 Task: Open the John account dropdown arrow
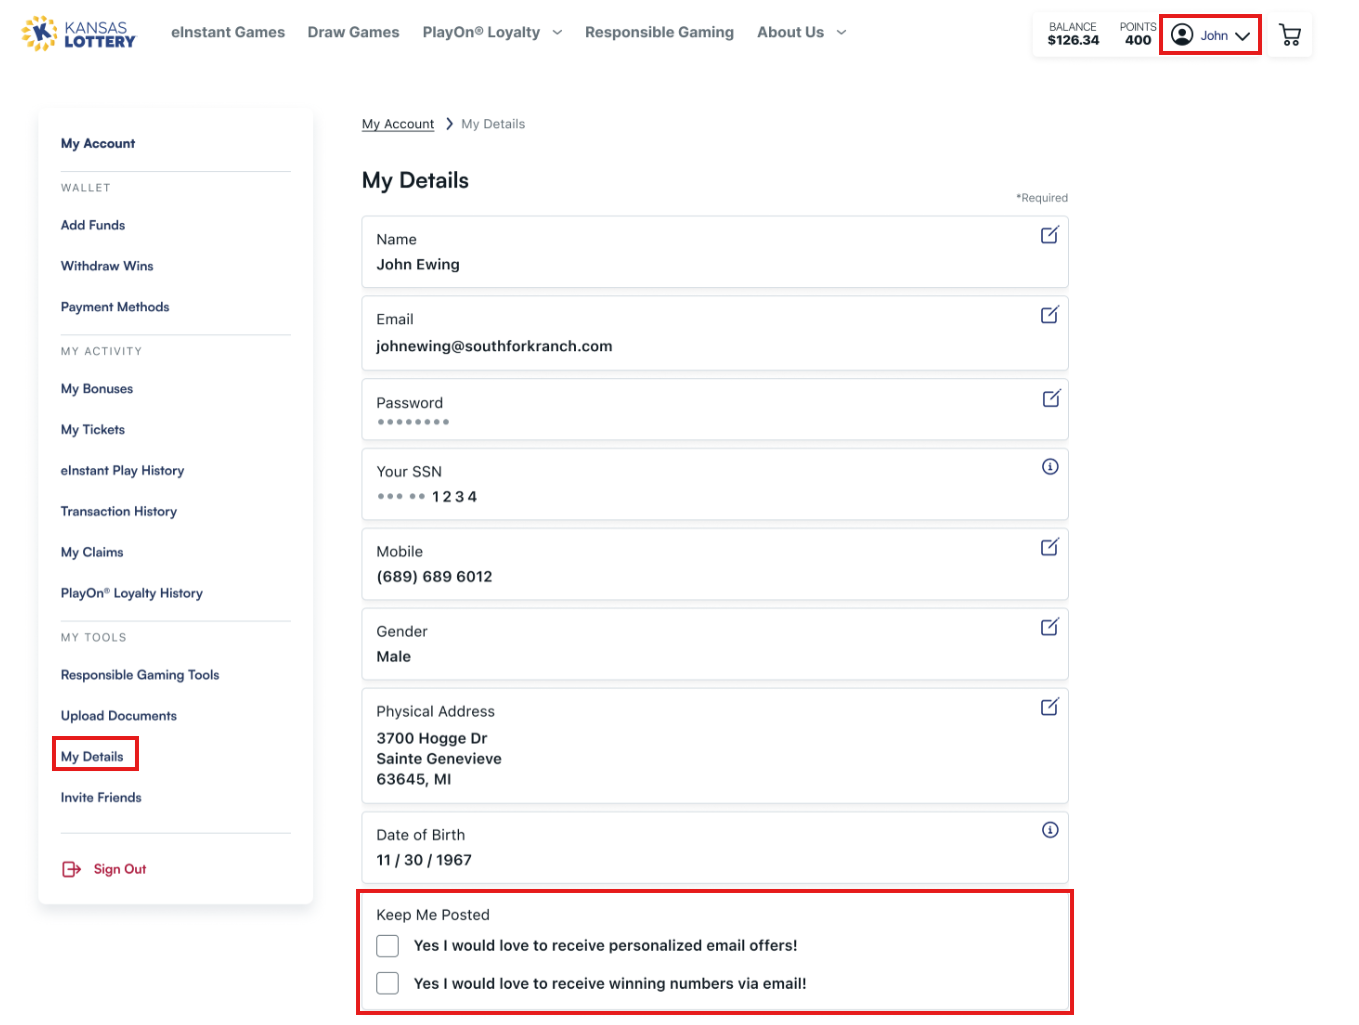(1242, 36)
